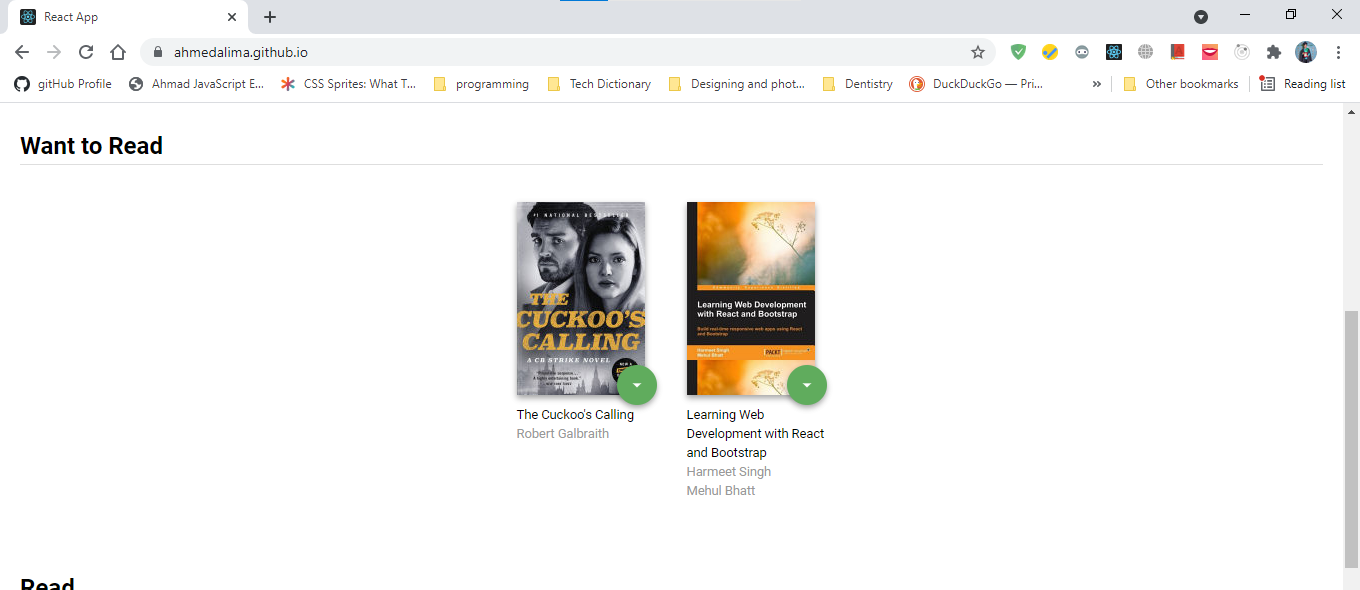Open shelf menu for The Cuckoo's Calling
This screenshot has height=590, width=1360.
637,385
